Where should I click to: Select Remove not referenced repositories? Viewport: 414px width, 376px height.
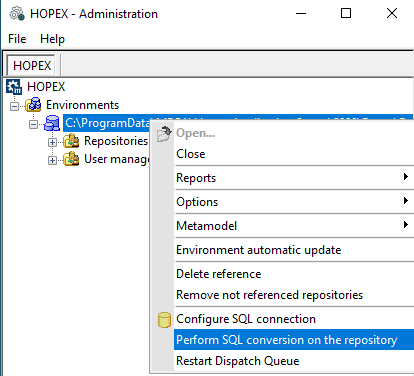294,295
